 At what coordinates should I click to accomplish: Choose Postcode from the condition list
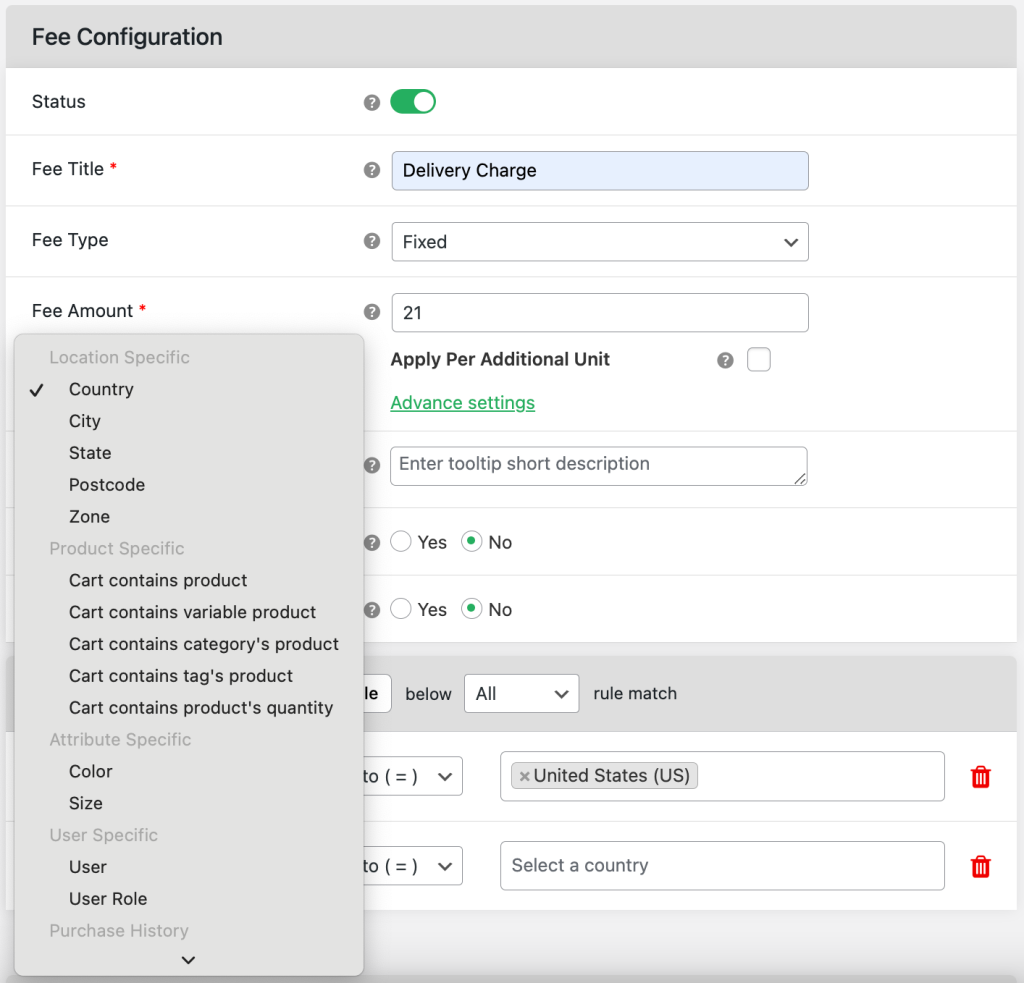tap(107, 485)
